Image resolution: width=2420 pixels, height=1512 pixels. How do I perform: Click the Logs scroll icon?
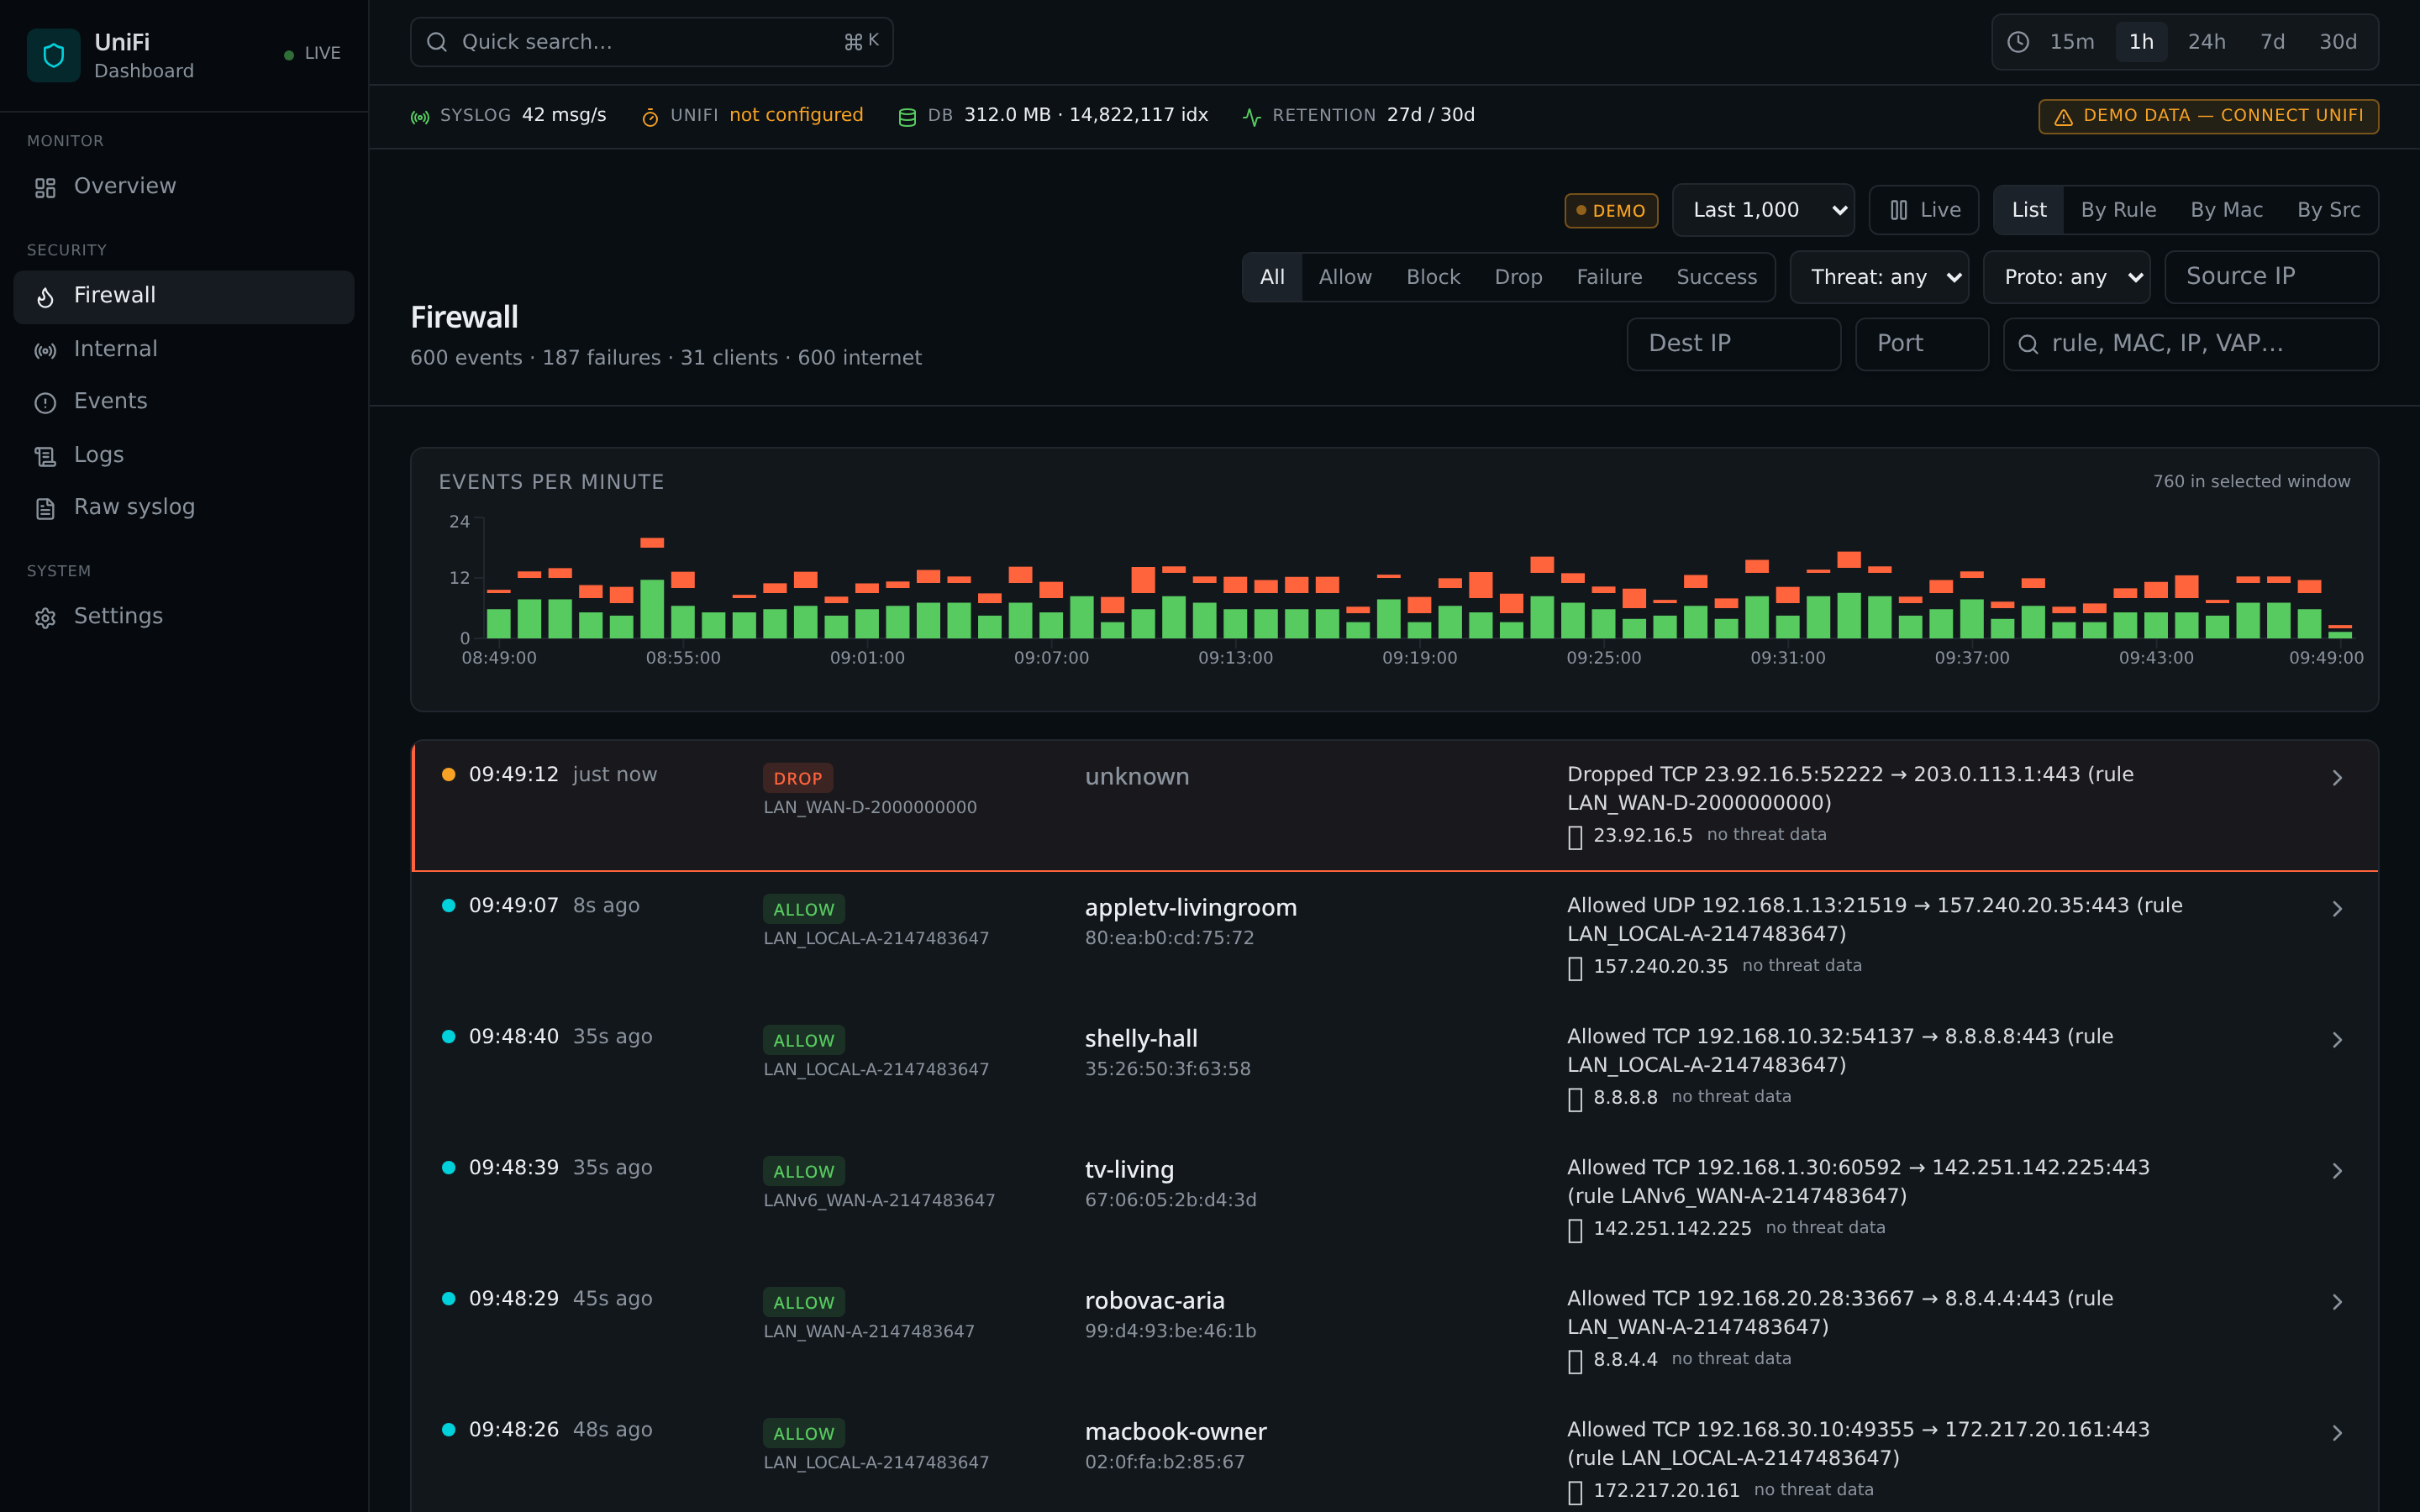45,456
